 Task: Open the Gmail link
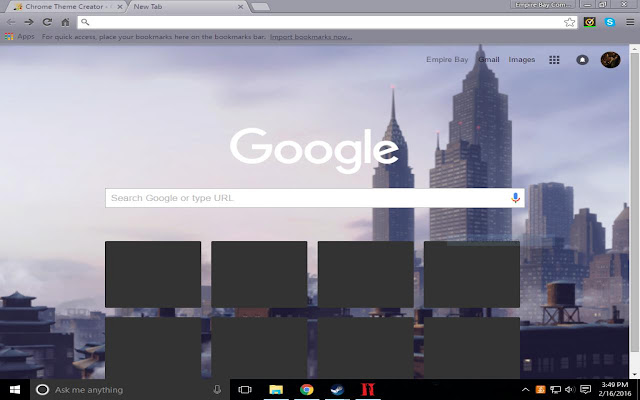point(489,60)
